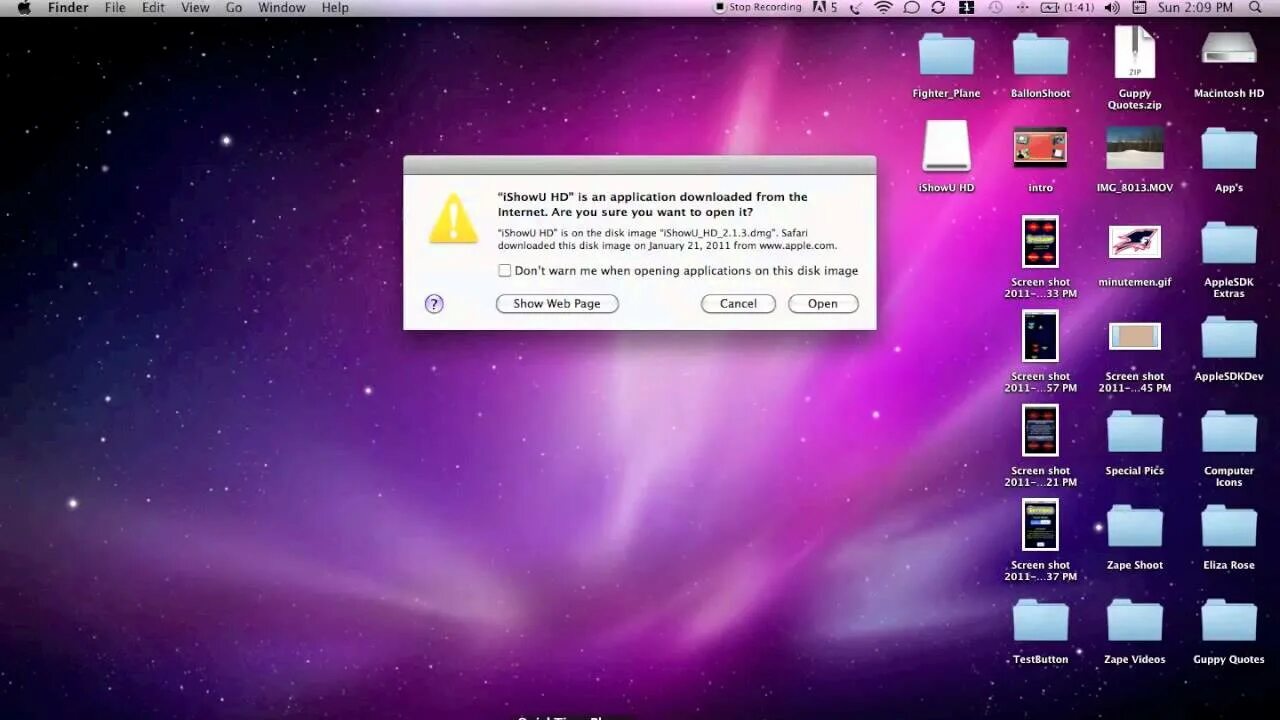The width and height of the screenshot is (1280, 720).
Task: Open the Adobe updater menu bar icon
Action: pos(825,8)
